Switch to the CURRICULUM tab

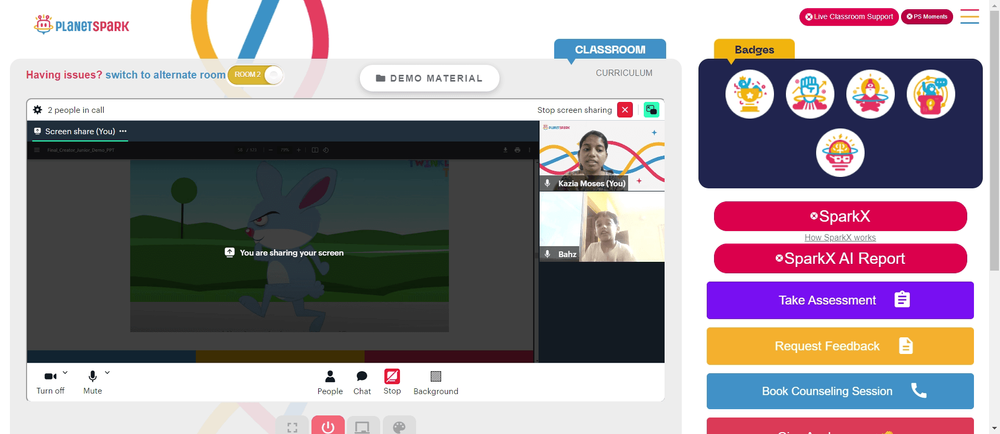pyautogui.click(x=624, y=73)
